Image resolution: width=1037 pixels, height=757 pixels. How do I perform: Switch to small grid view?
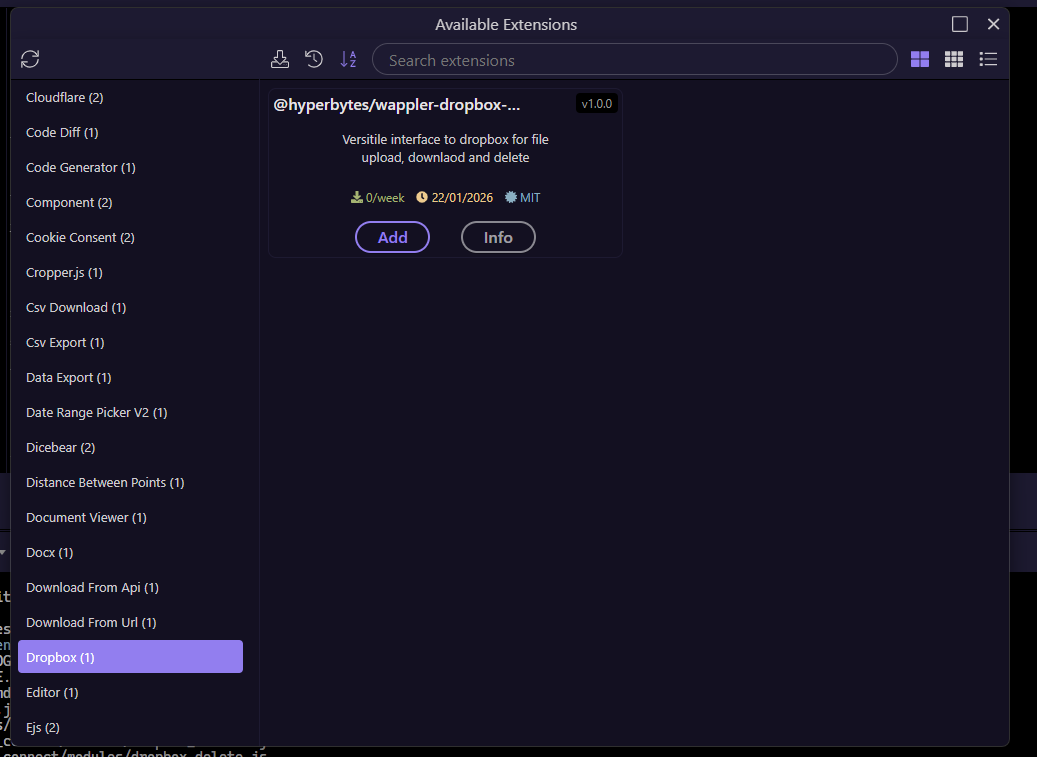pyautogui.click(x=954, y=60)
